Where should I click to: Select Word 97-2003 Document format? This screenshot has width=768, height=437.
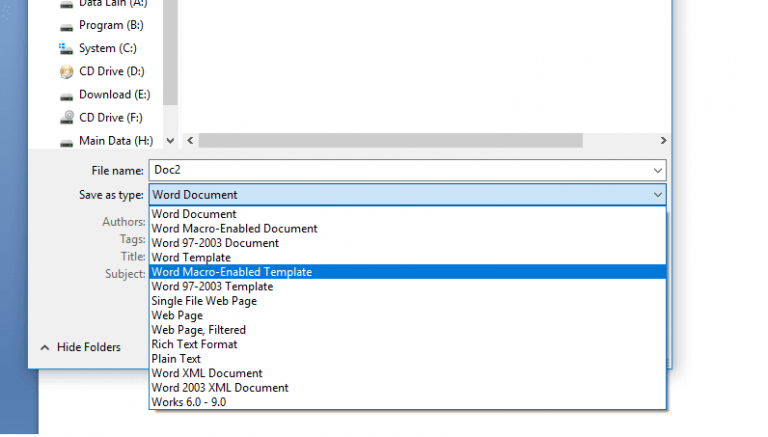click(x=408, y=243)
